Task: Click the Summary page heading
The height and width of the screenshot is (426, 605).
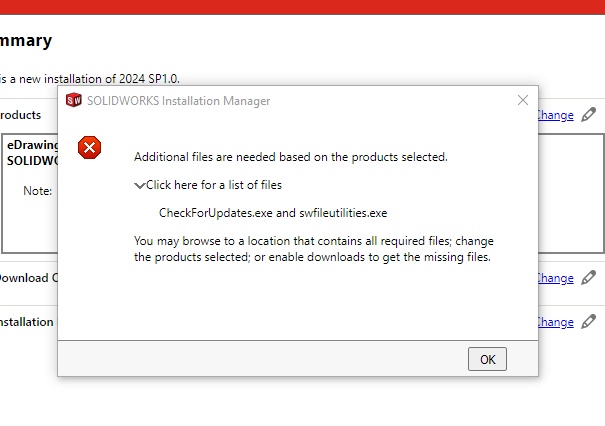Action: tap(26, 41)
